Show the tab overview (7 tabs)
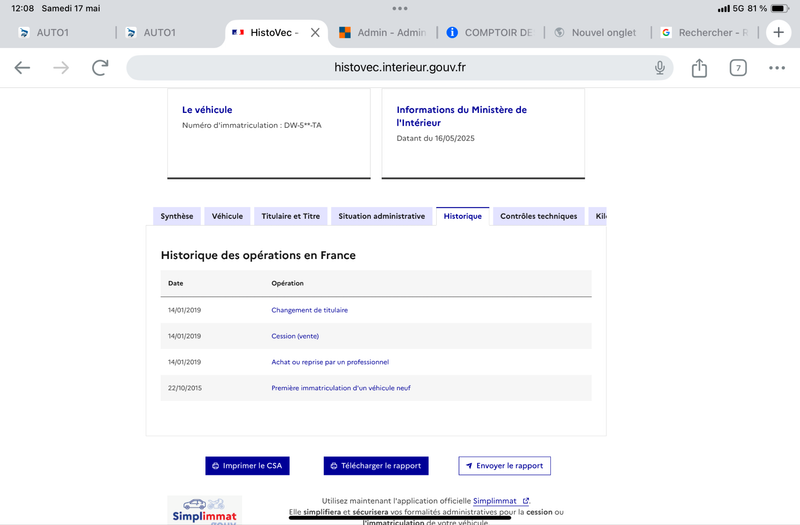The image size is (800, 525). tap(738, 67)
